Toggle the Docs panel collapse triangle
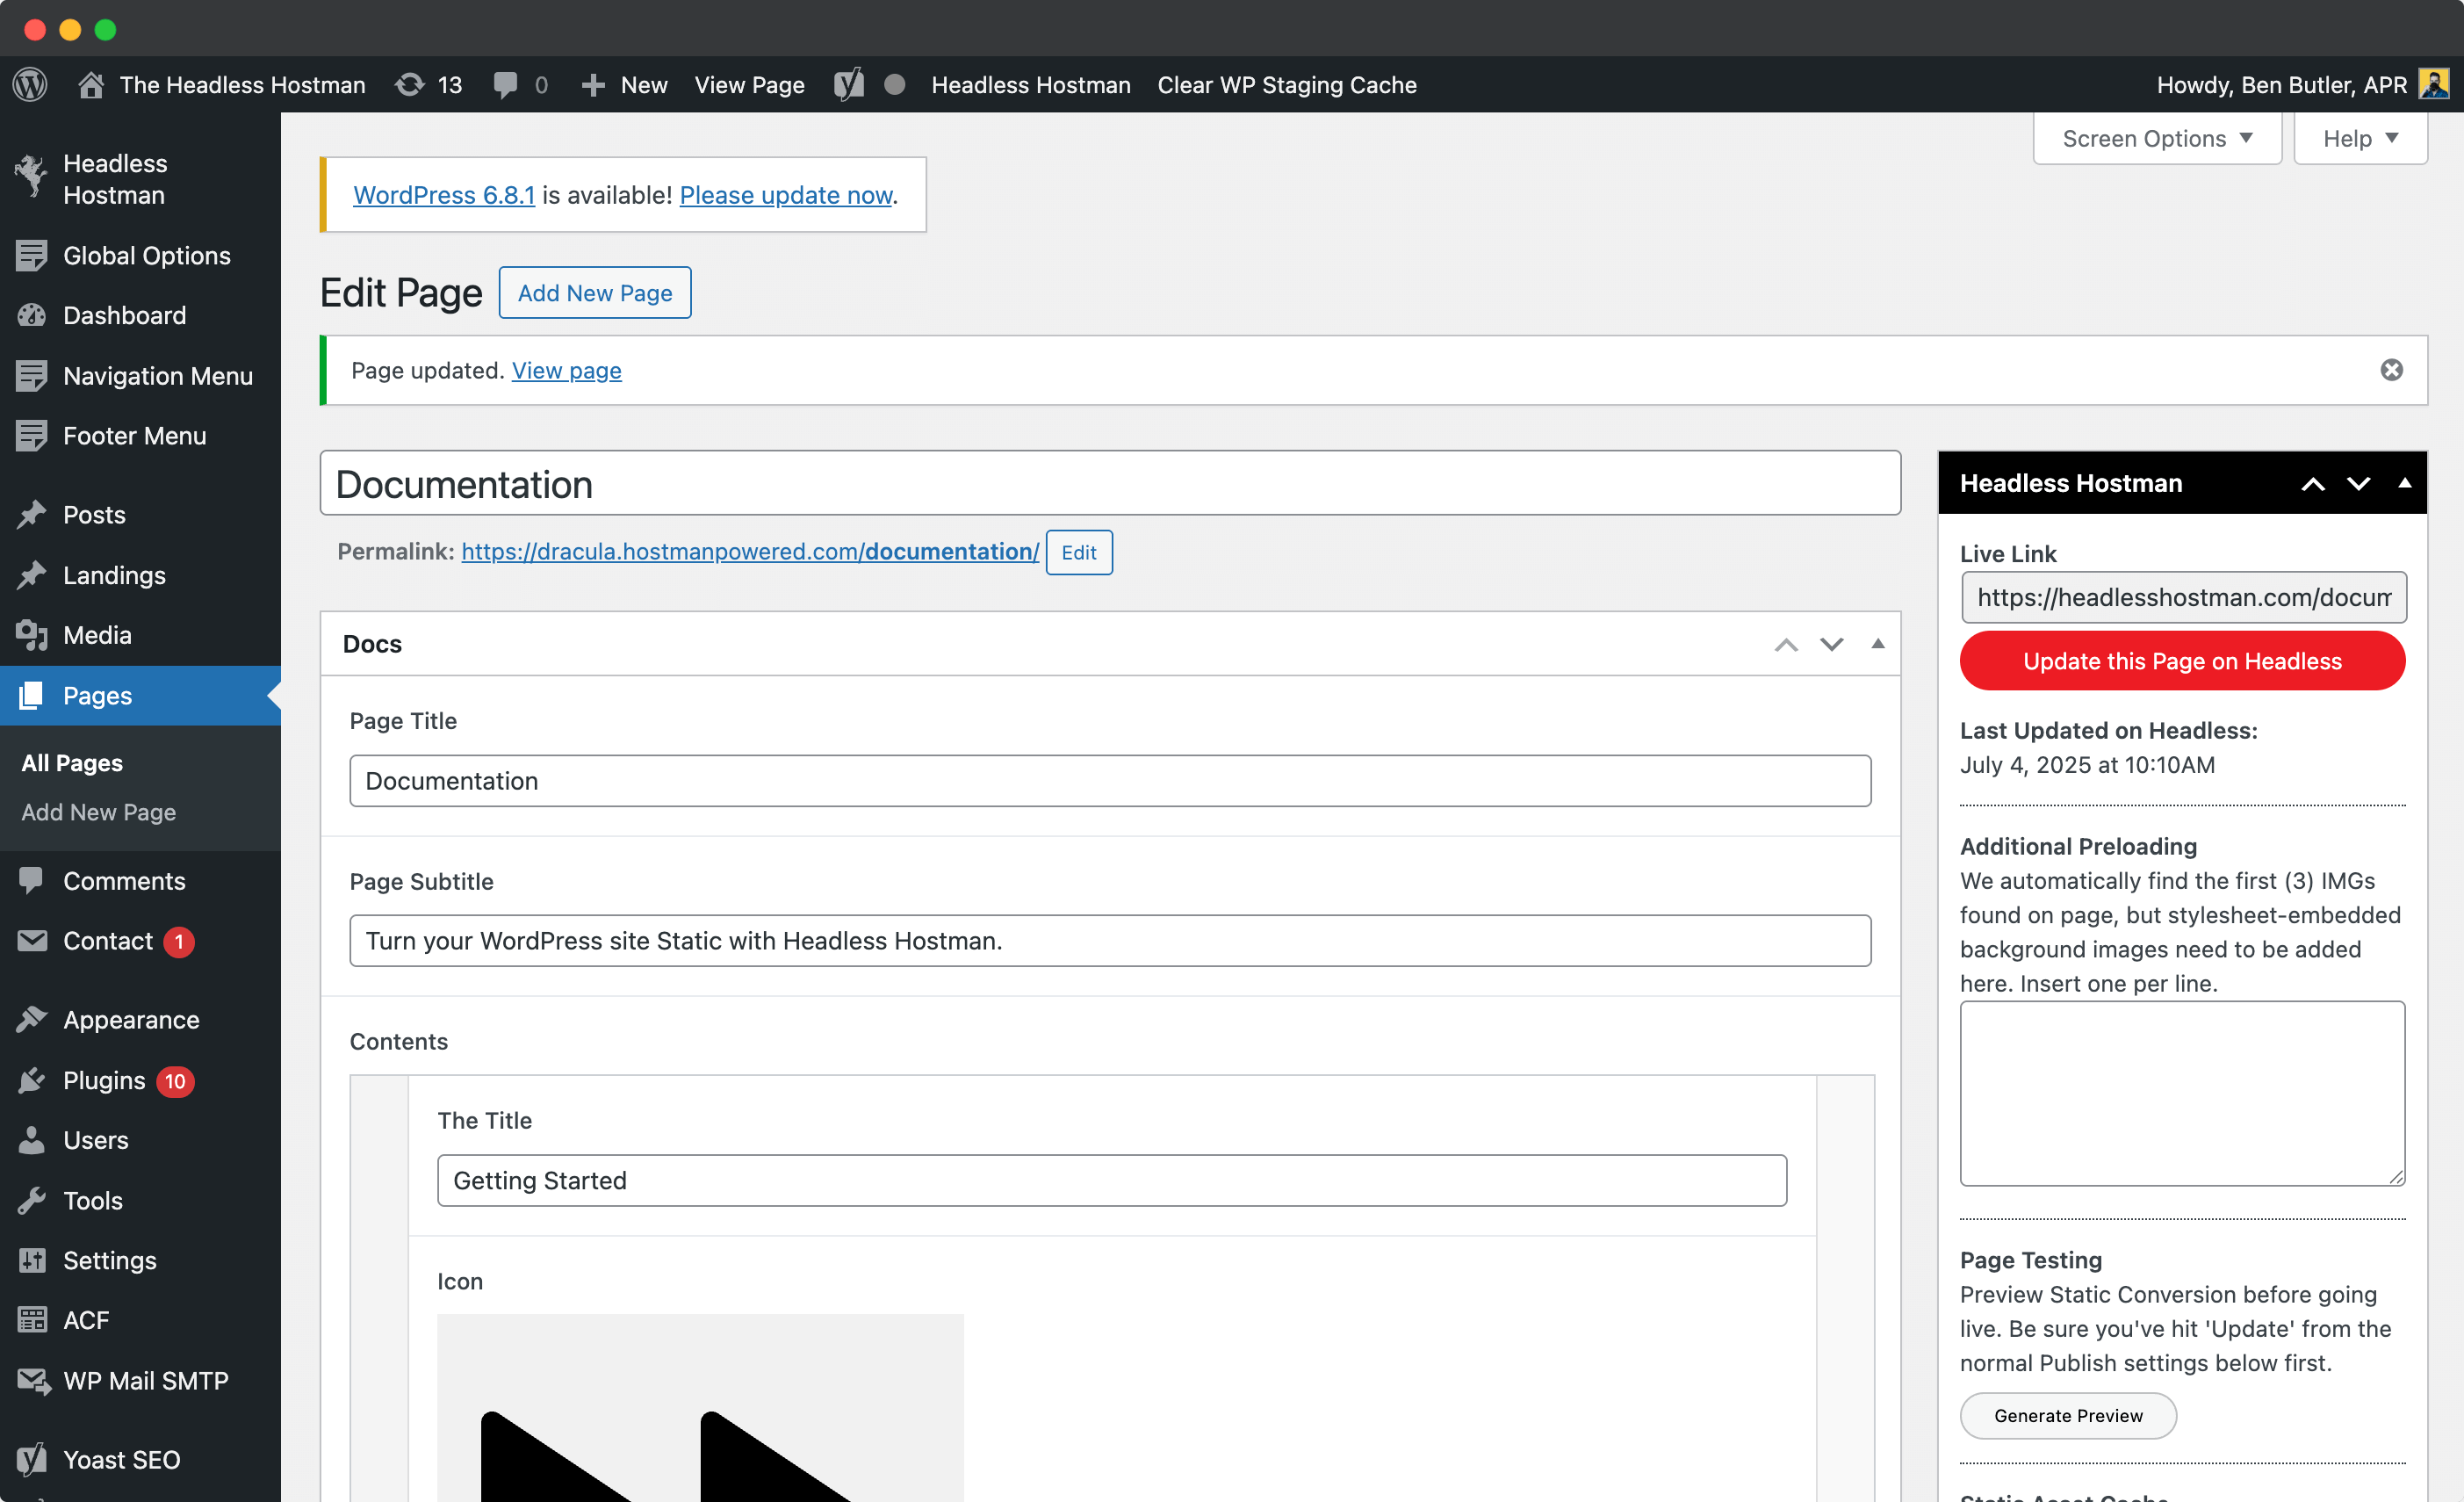Screen dimensions: 2464x1502 [x=1878, y=644]
